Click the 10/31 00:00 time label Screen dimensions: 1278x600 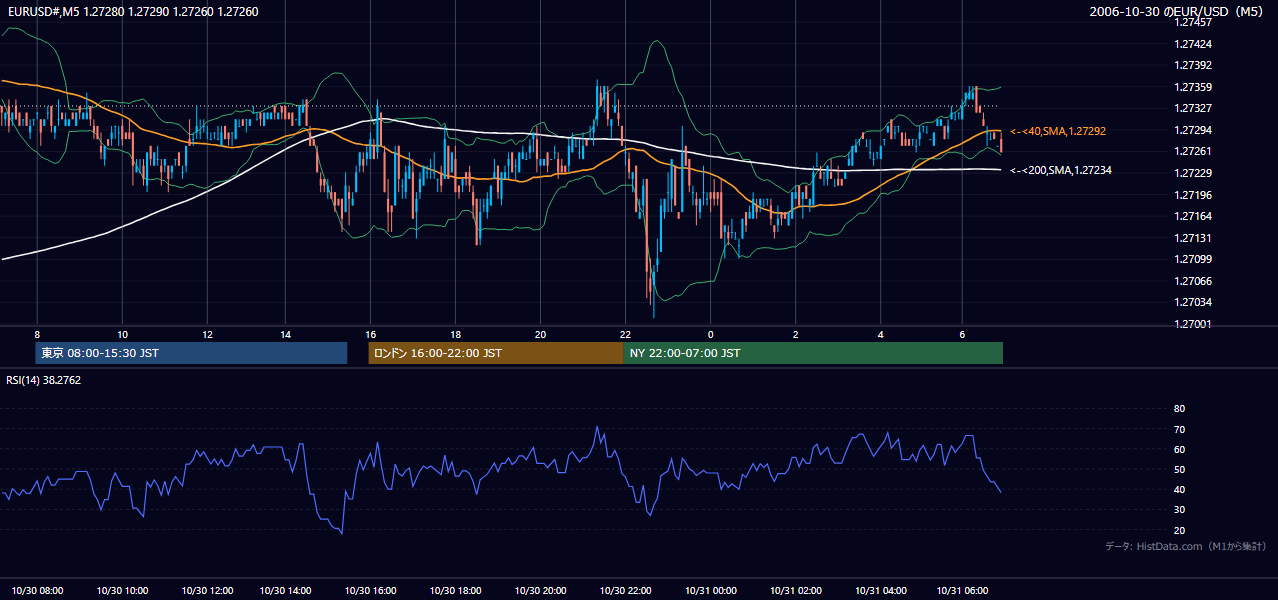coord(710,590)
